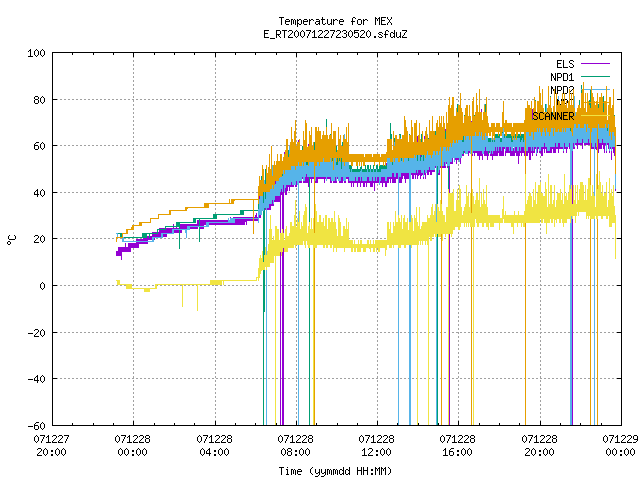Viewport: 640px width, 480px height.
Task: Click the x-axis label "071228 08:00"
Action: click(x=295, y=446)
